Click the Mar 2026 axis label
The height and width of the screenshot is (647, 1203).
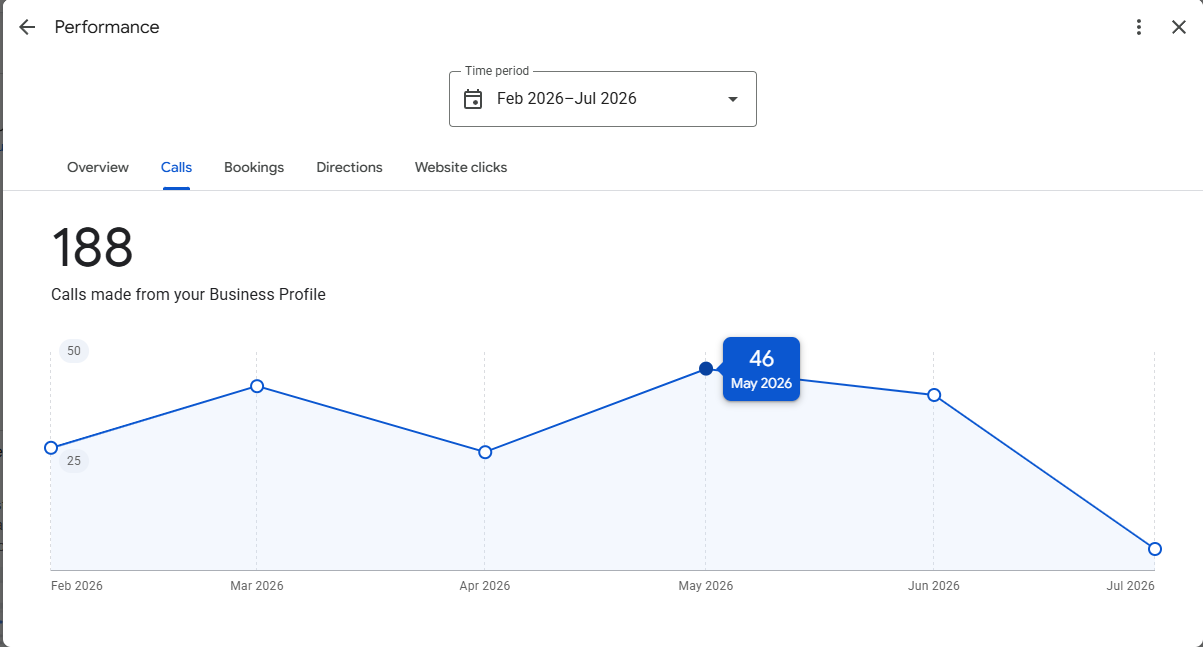click(257, 586)
